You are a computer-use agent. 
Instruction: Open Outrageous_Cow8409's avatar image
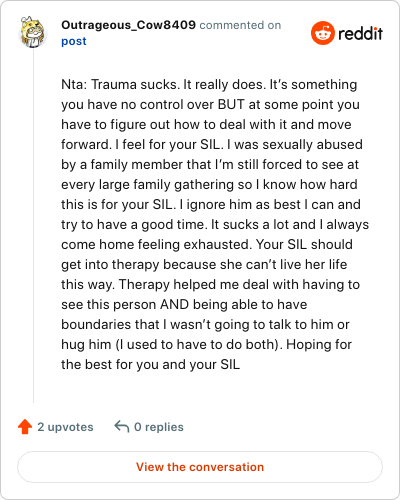pos(33,32)
